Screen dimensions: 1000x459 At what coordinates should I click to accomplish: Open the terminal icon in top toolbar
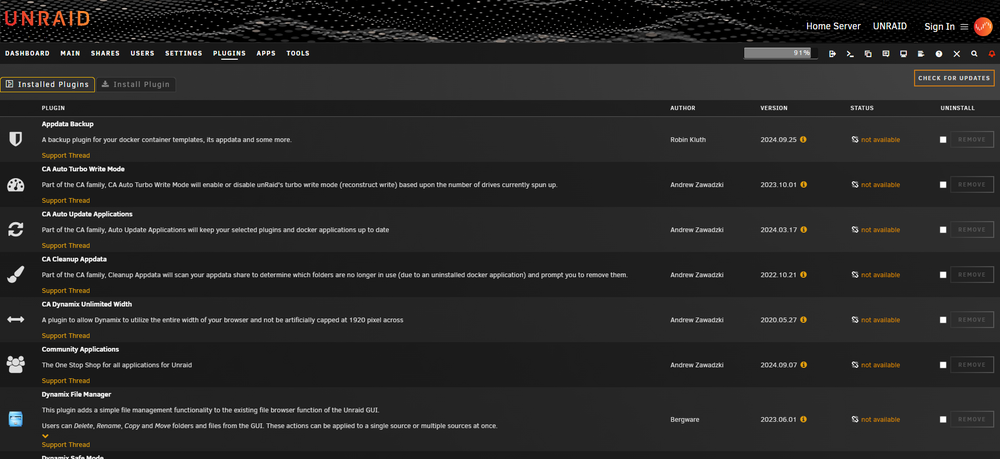tap(850, 54)
